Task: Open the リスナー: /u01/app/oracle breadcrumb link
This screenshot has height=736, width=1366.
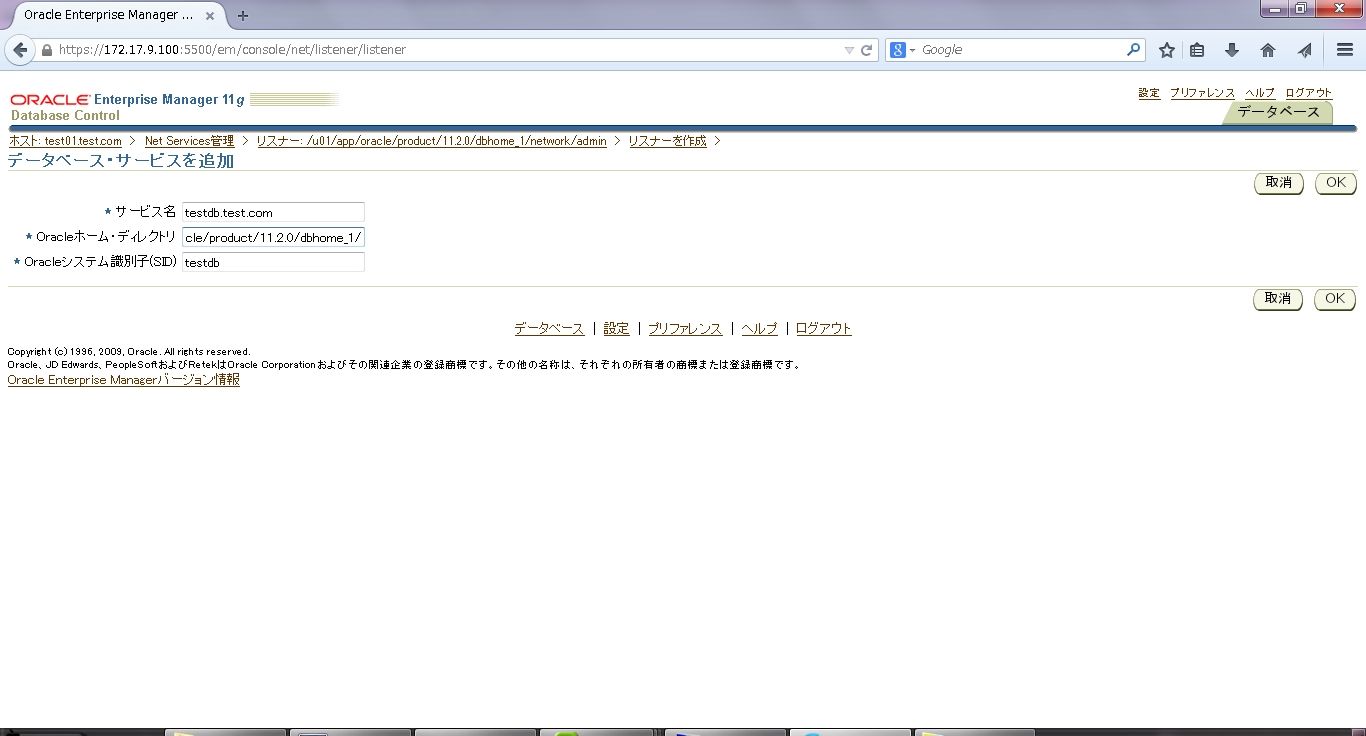Action: [431, 141]
